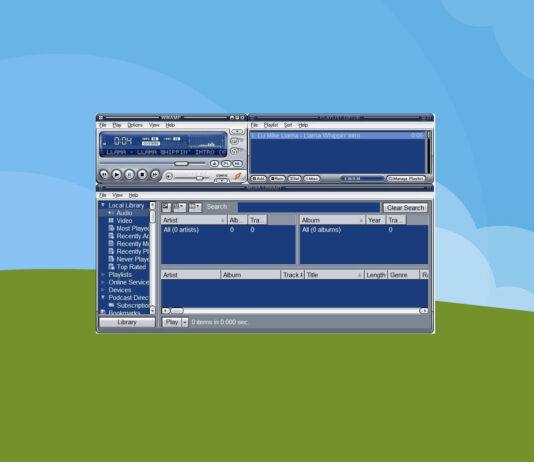
Task: Open the third view dropdown icon left of Search
Action: pos(195,207)
